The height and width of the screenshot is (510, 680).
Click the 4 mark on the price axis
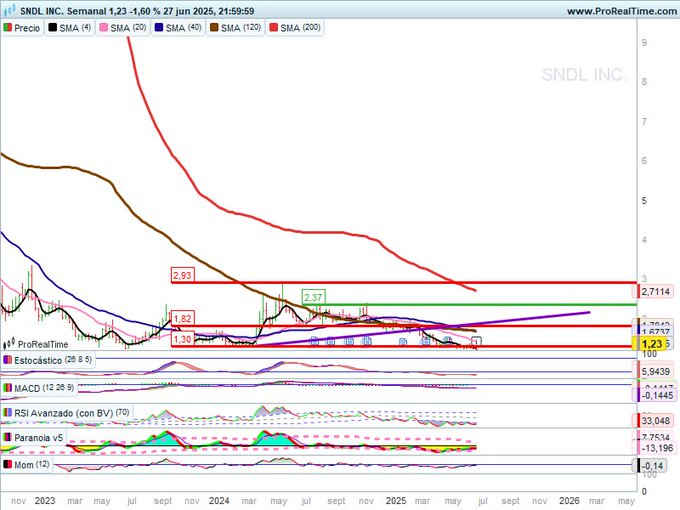point(644,239)
